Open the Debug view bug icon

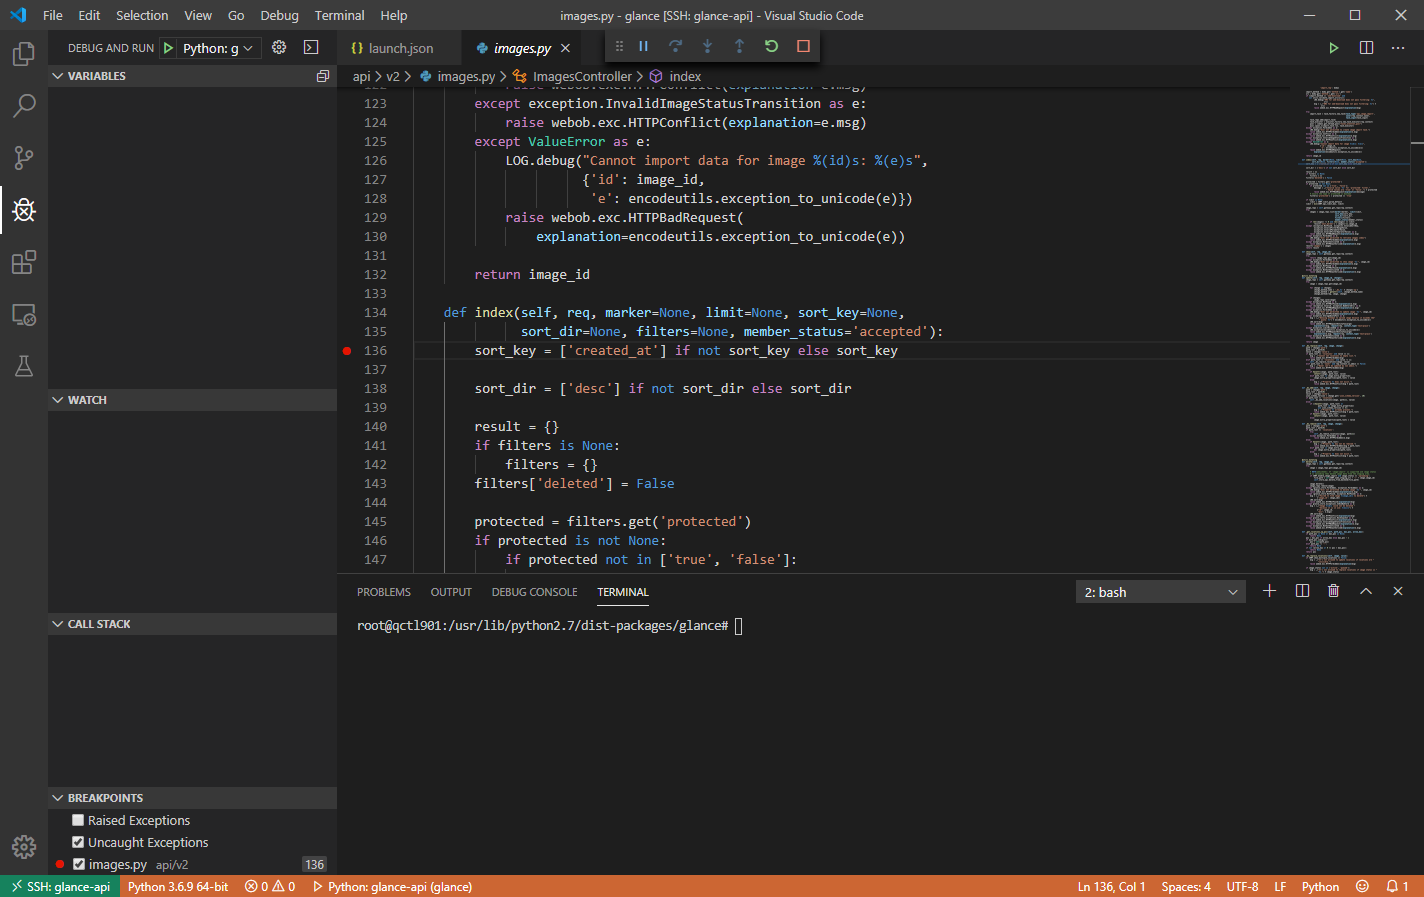point(24,209)
